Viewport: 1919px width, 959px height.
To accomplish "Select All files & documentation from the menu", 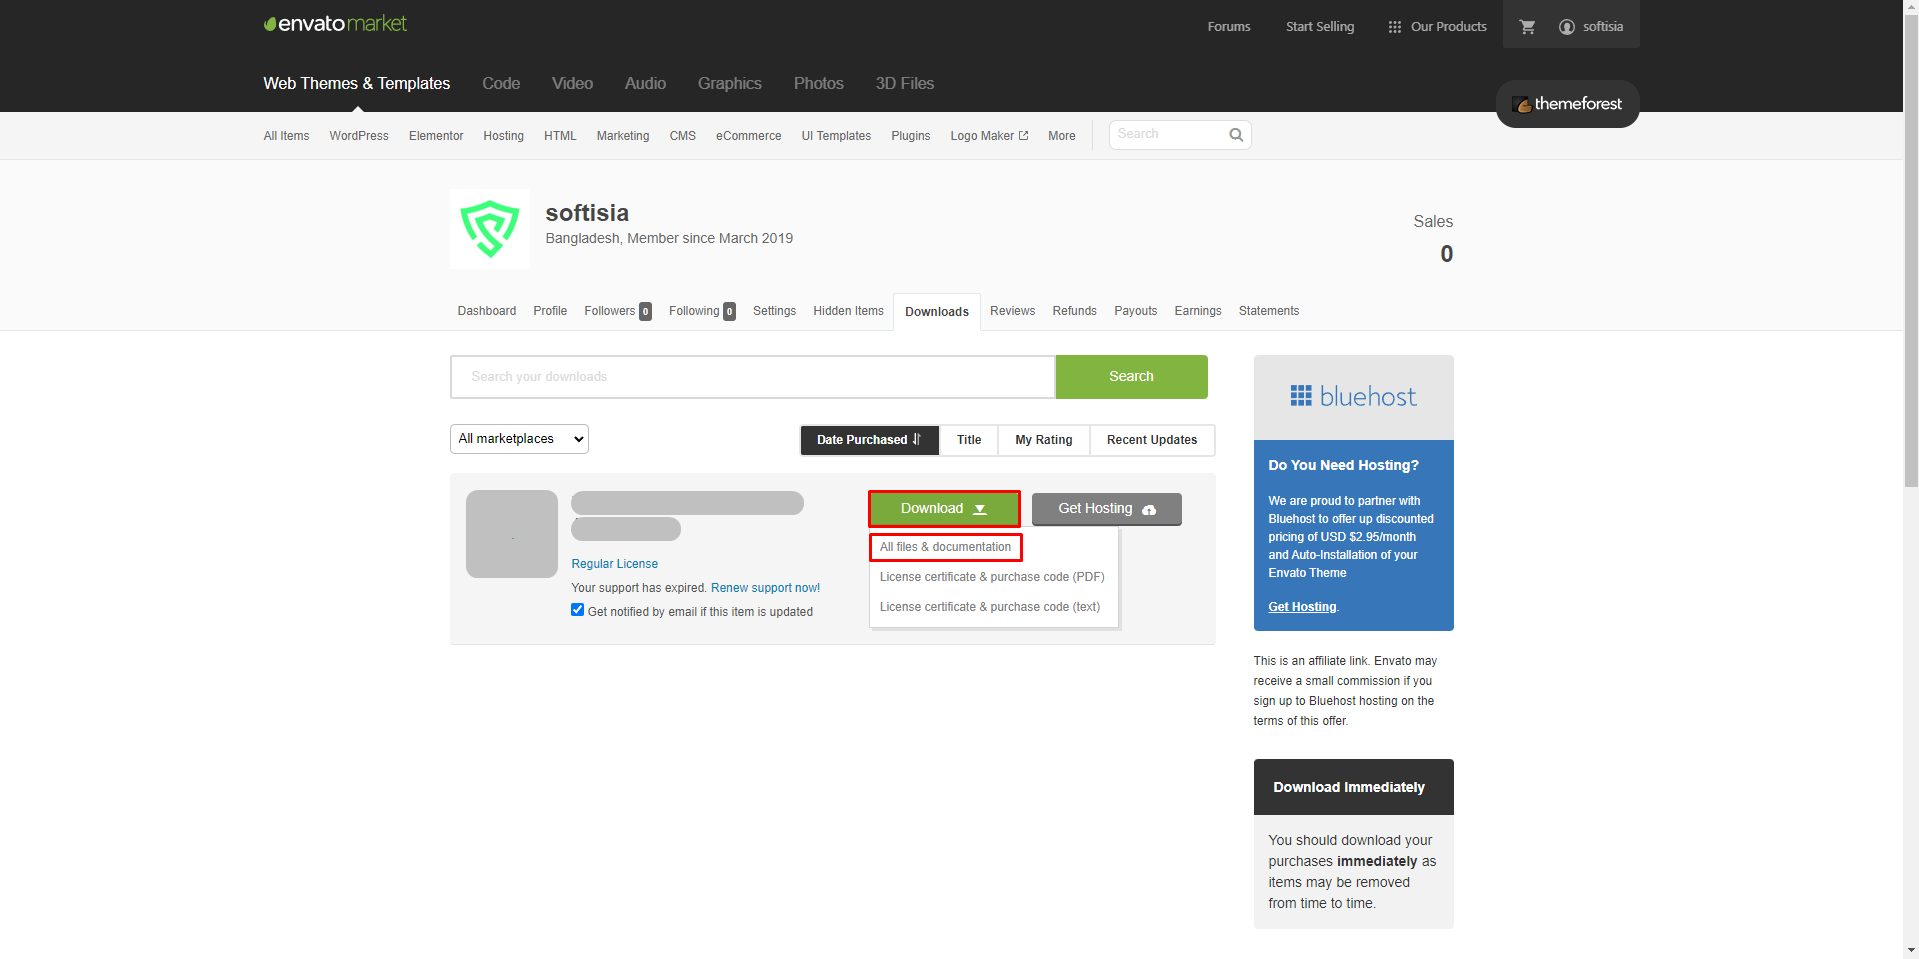I will [x=944, y=547].
